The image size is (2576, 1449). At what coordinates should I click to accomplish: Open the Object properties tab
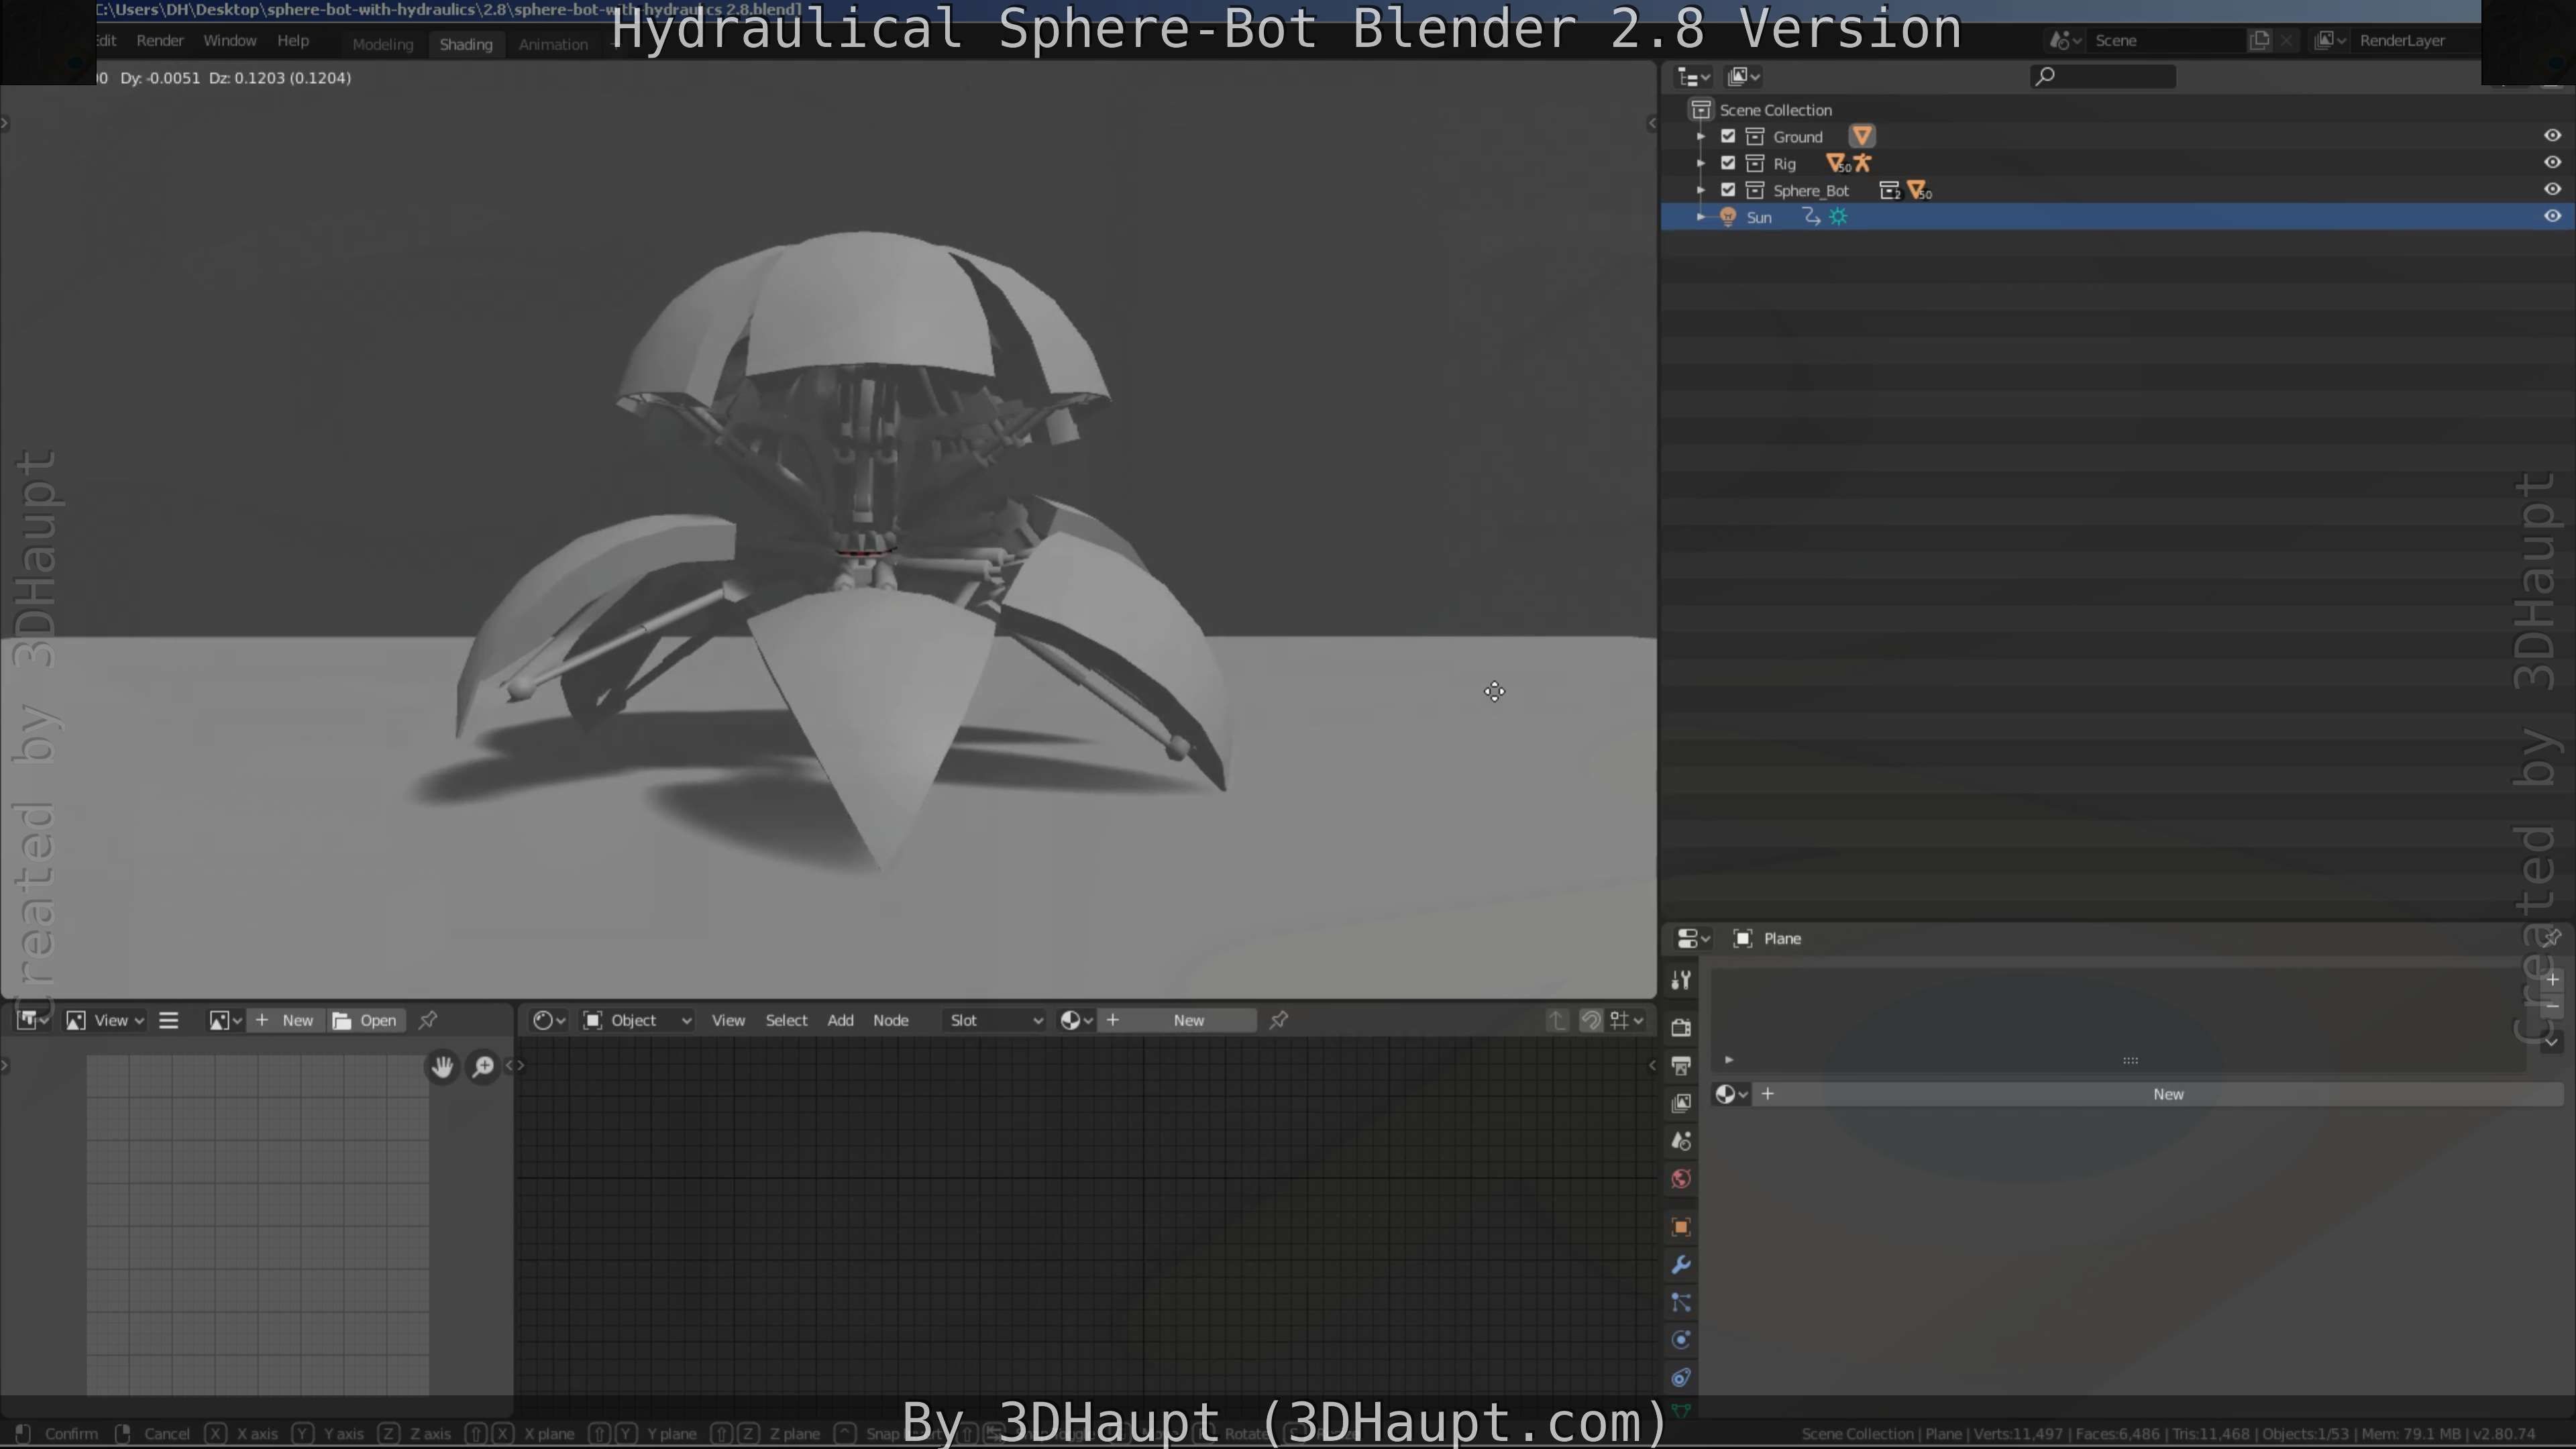tap(1681, 1227)
